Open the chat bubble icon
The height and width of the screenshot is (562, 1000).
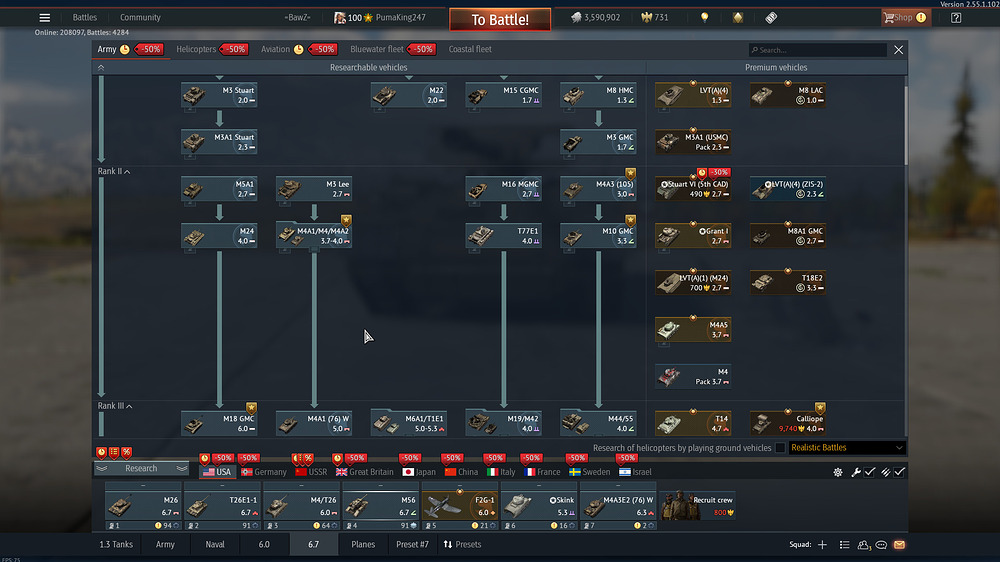pyautogui.click(x=881, y=545)
